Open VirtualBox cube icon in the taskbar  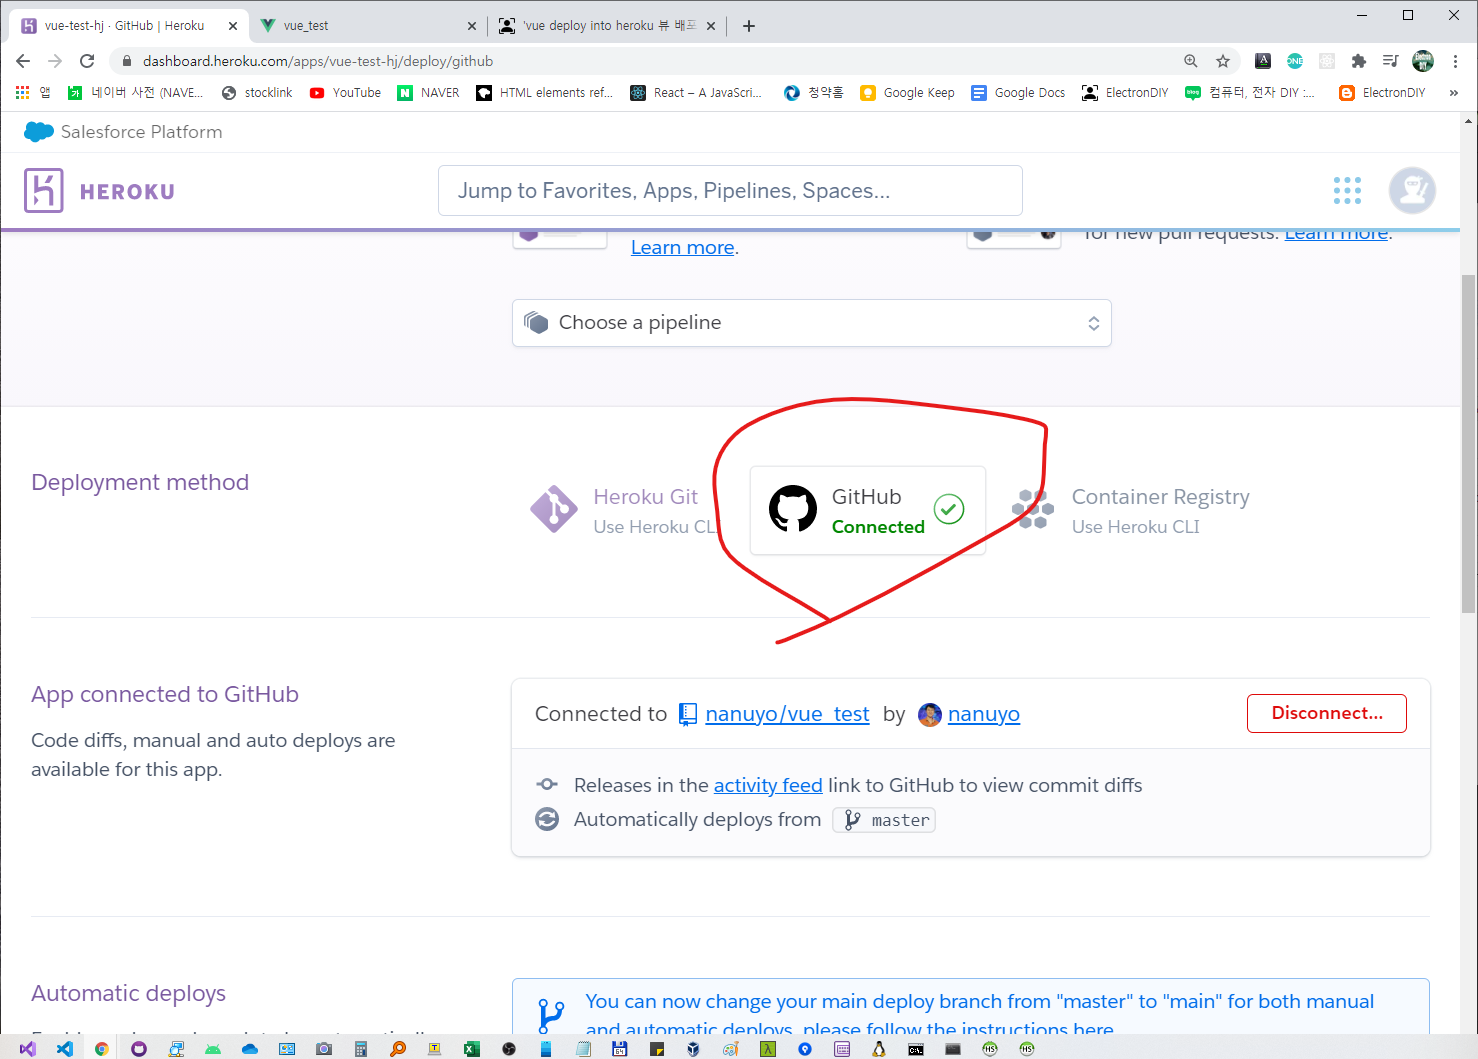693,1049
